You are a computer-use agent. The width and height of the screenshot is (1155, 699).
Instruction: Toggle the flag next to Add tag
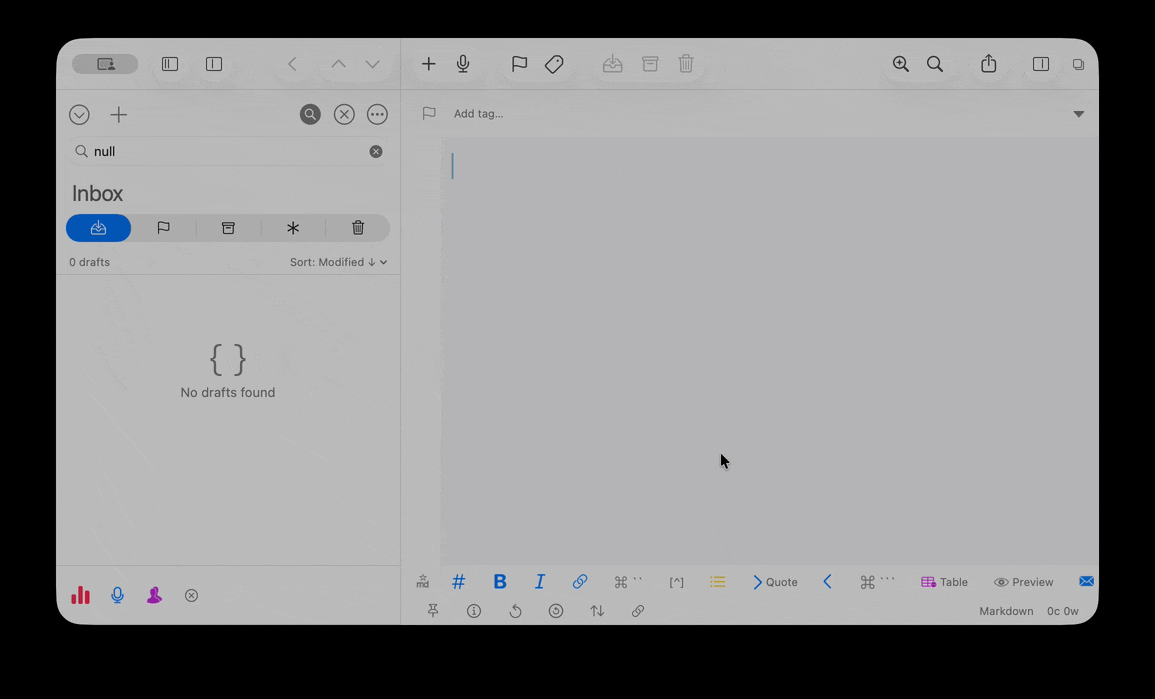coord(429,113)
